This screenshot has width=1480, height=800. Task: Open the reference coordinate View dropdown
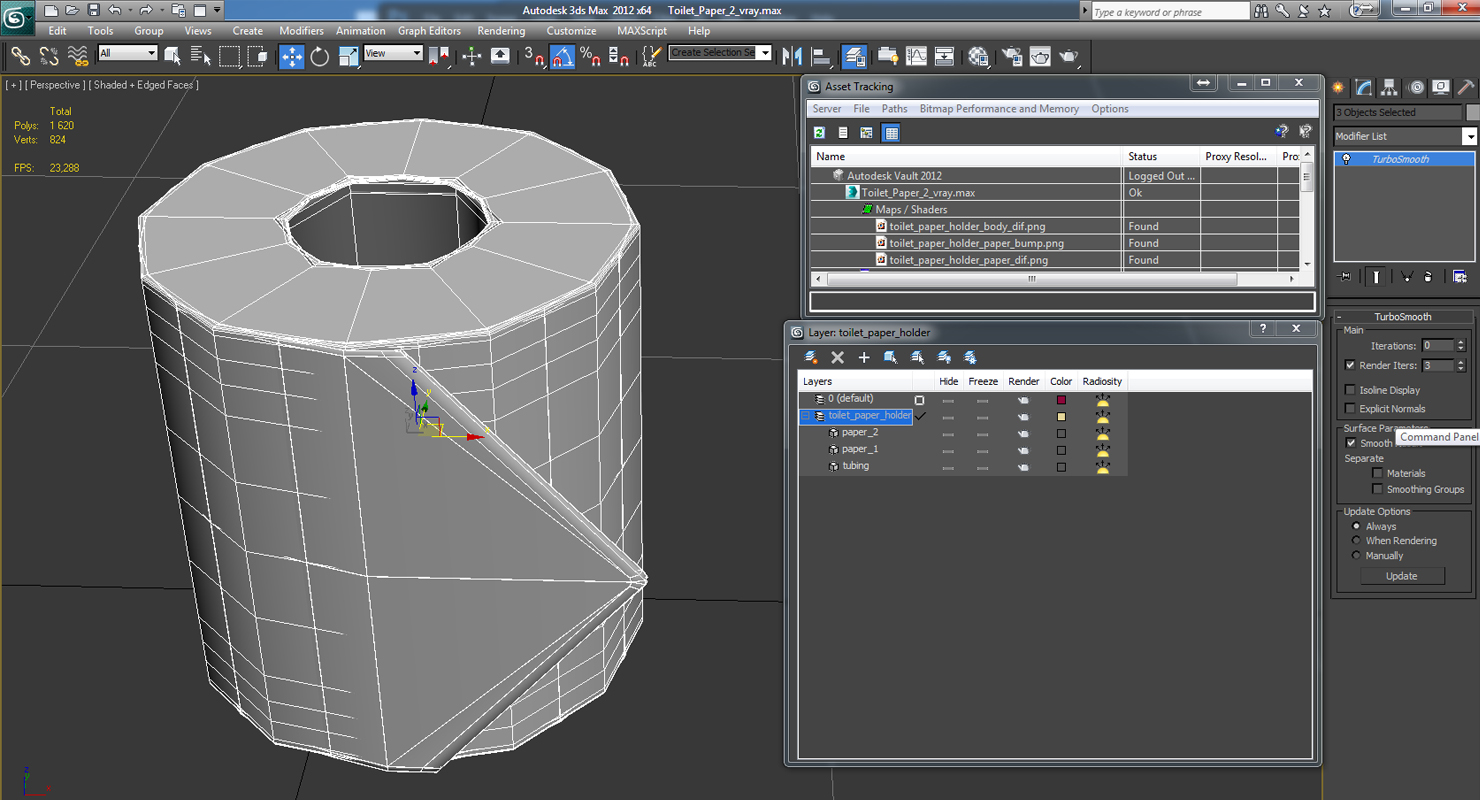pyautogui.click(x=393, y=53)
